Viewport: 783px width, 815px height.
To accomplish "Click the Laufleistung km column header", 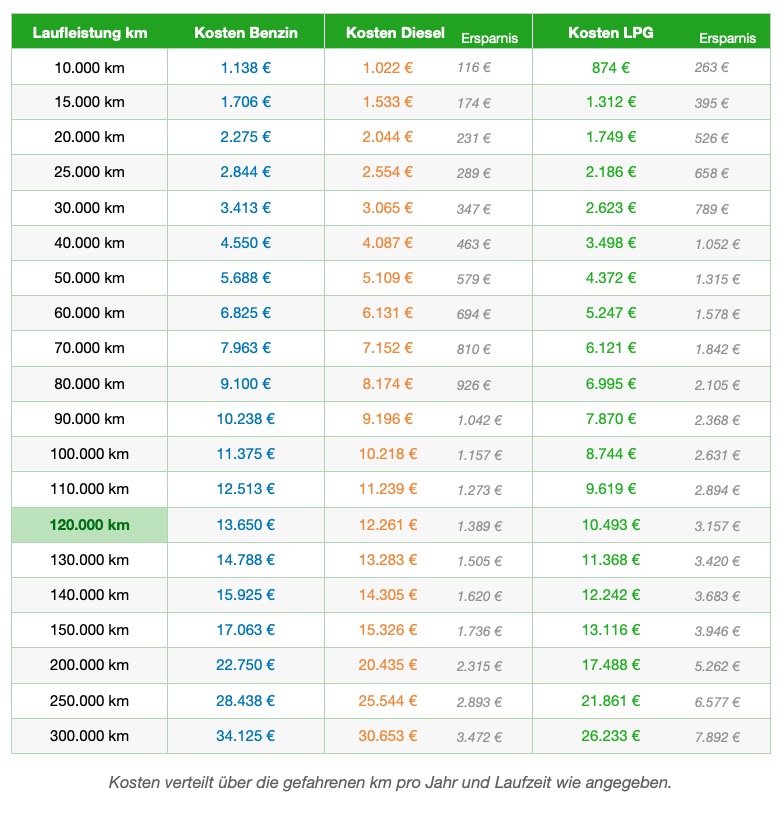I will [x=90, y=32].
